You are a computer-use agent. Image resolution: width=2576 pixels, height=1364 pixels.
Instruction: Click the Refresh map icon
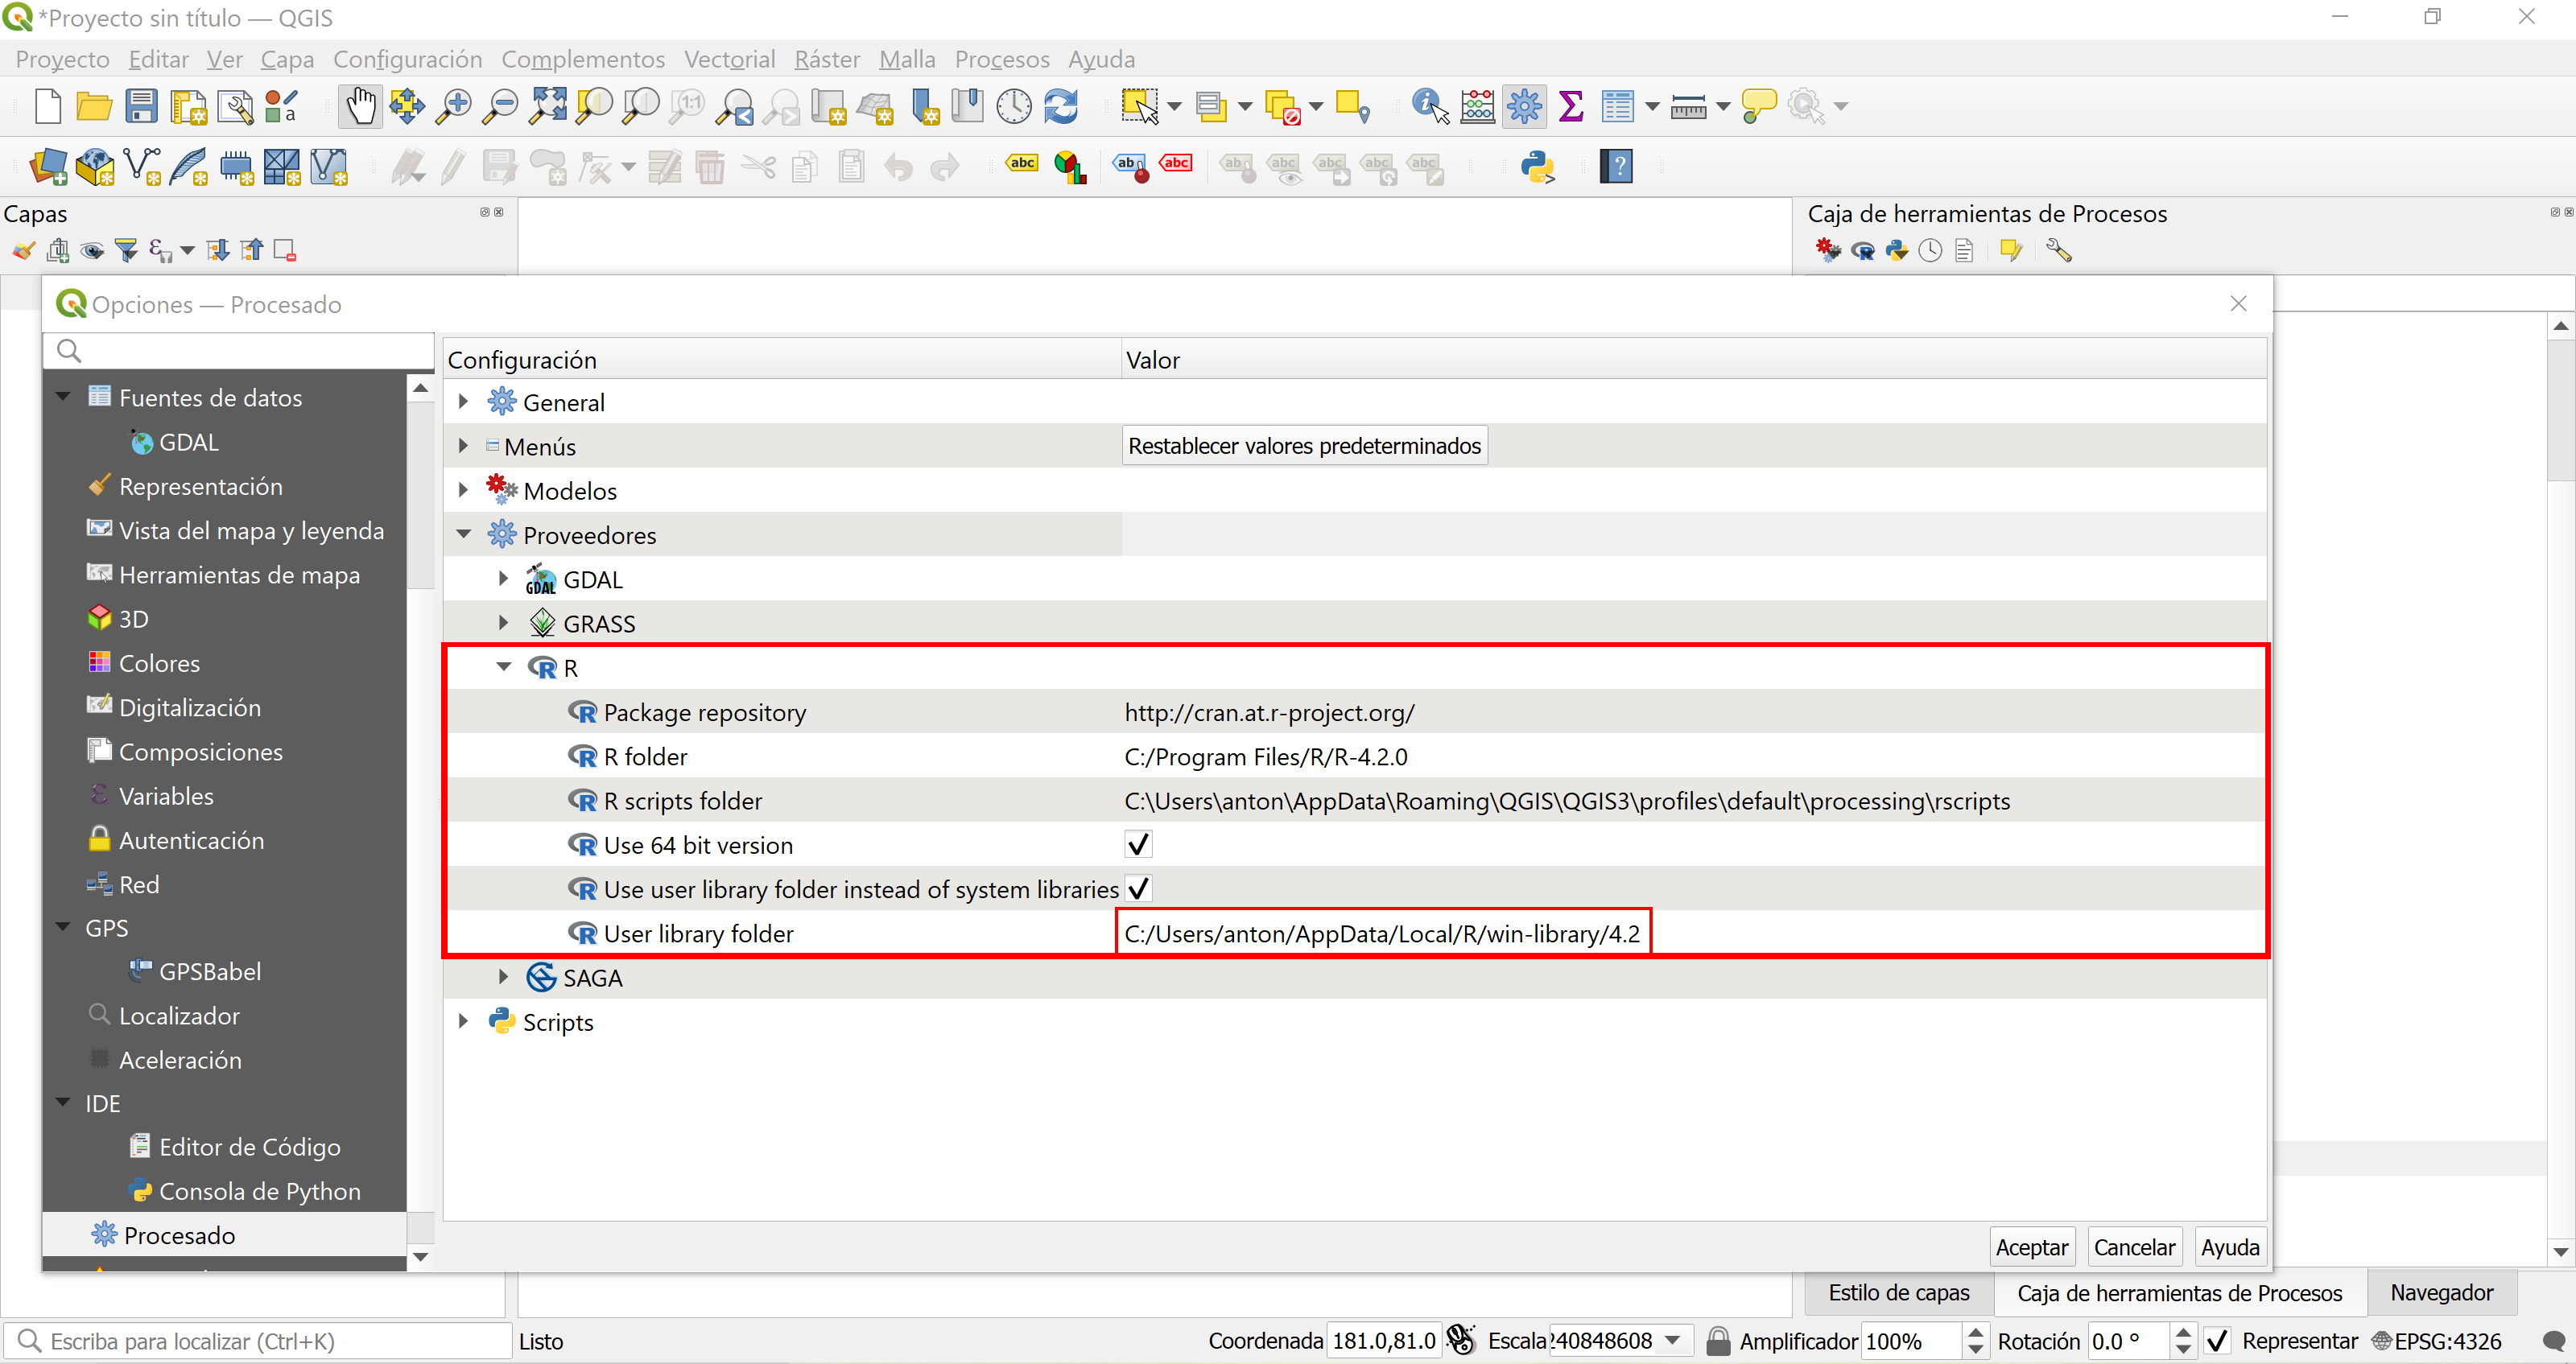(1061, 106)
